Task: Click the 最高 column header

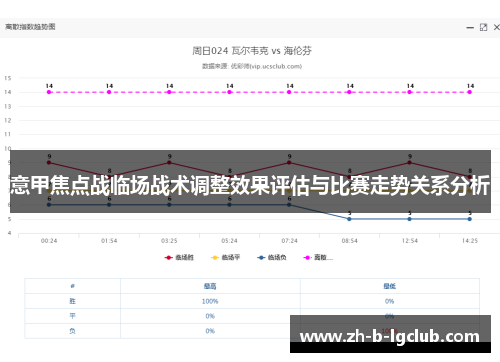Action: pos(210,286)
